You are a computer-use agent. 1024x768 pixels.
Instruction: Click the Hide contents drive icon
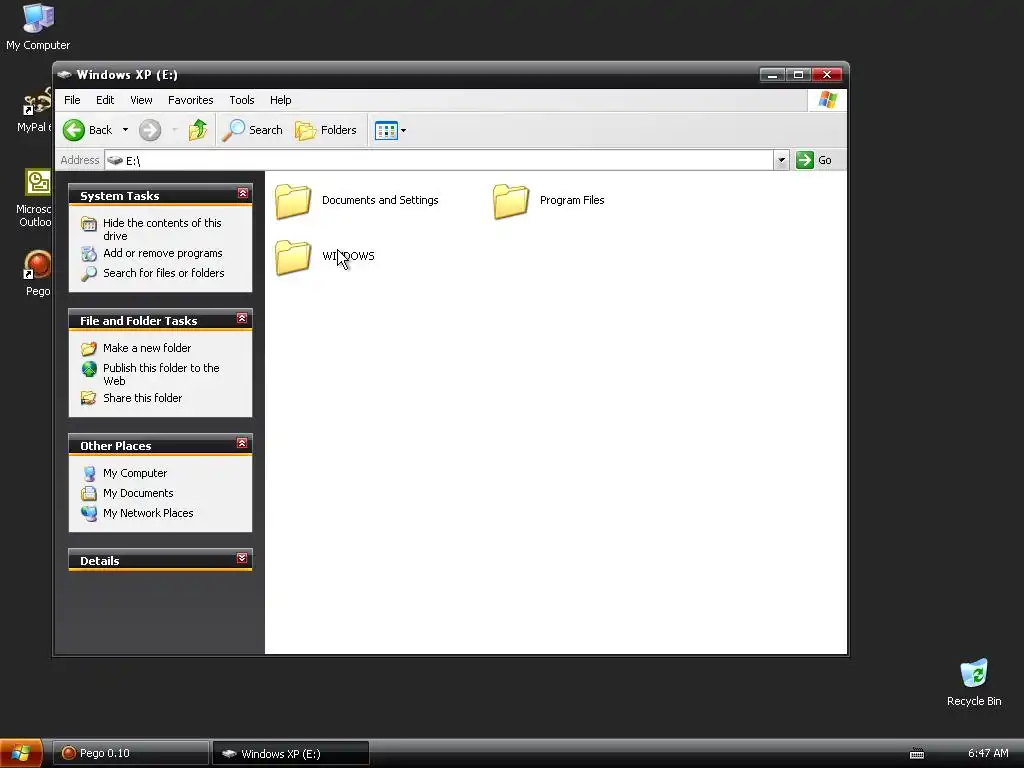click(x=89, y=224)
